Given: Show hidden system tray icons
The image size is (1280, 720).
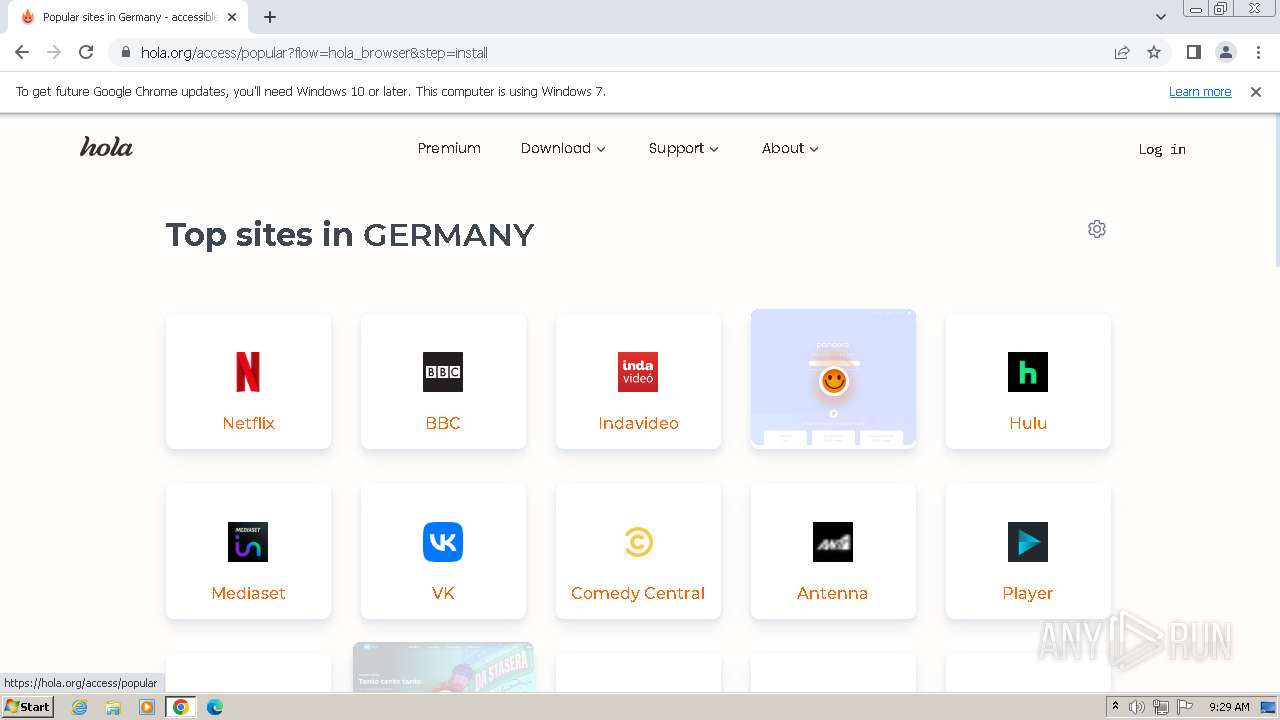Looking at the screenshot, I should [1115, 707].
